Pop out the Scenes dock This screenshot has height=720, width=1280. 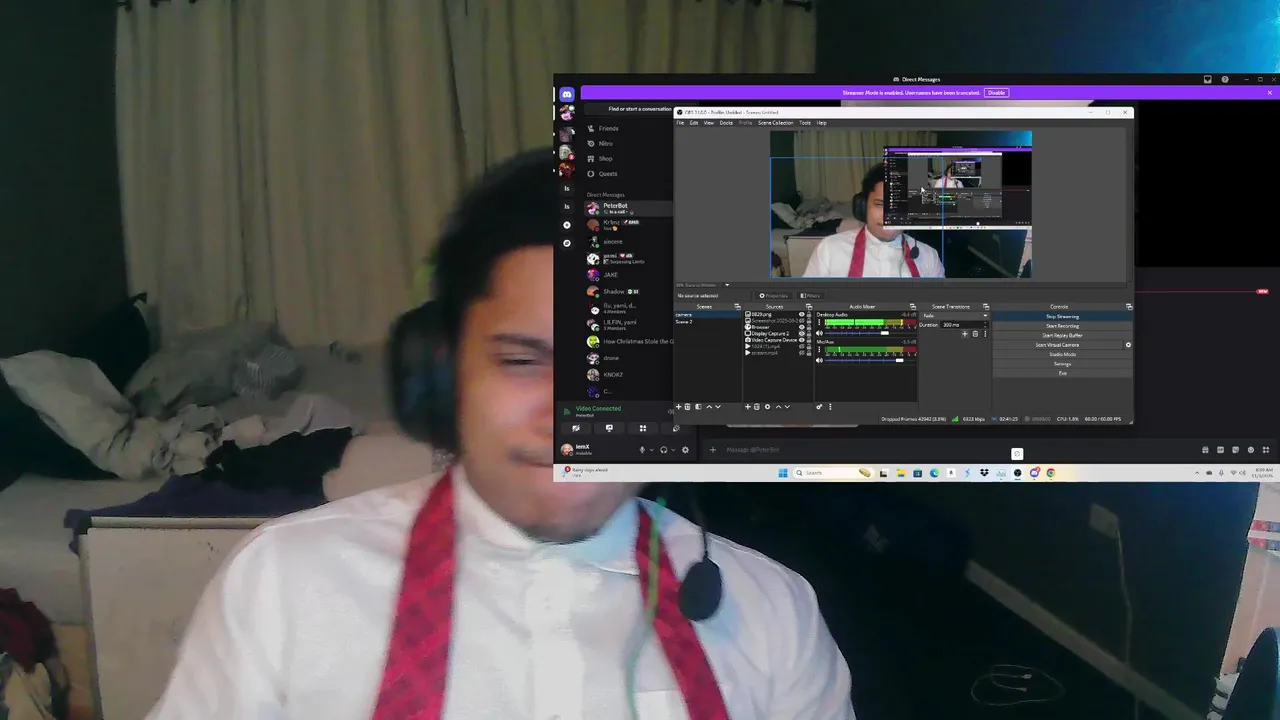[x=737, y=307]
